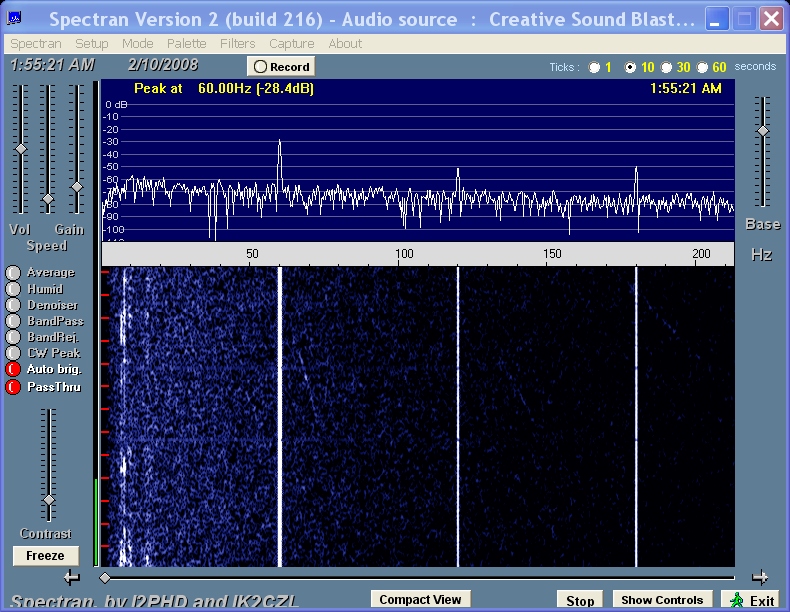The height and width of the screenshot is (612, 790).
Task: Select the 30 seconds ticks option
Action: point(666,67)
